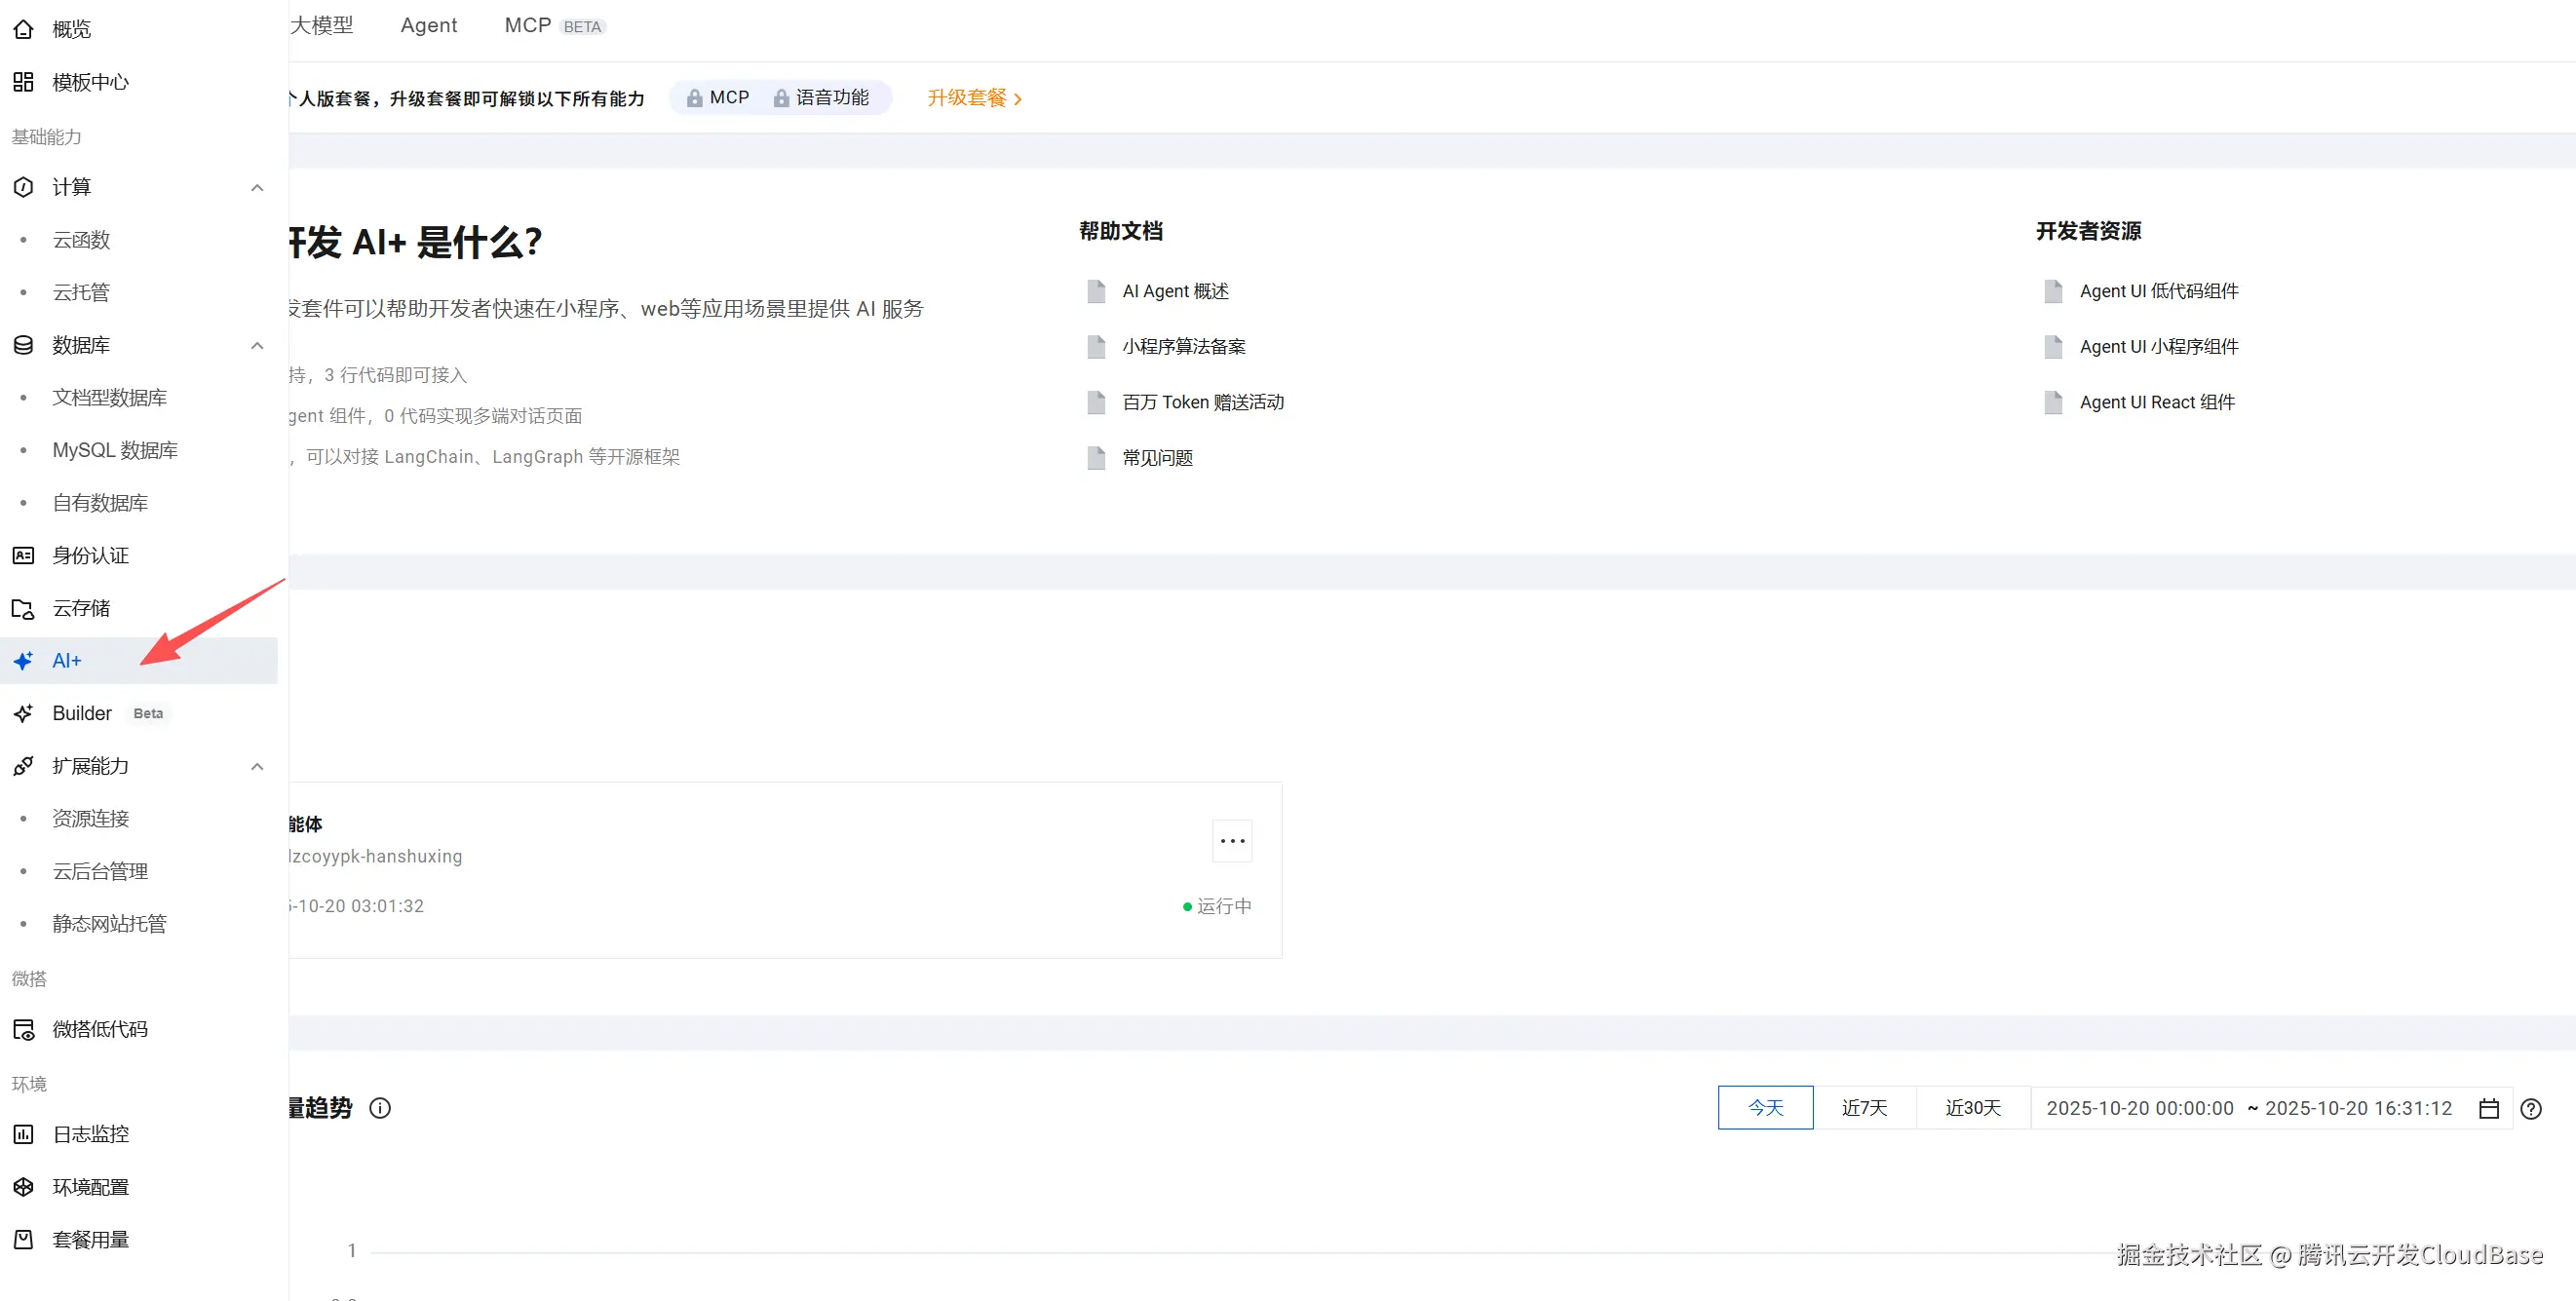Switch to the MCP BETA tab

(554, 25)
